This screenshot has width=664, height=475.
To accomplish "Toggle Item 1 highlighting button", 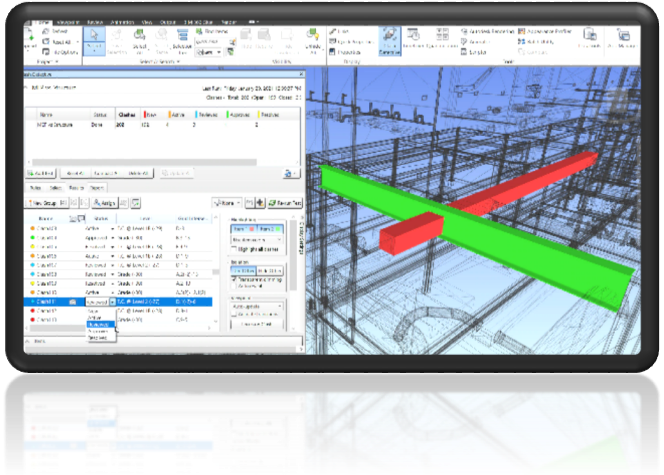I will [243, 229].
